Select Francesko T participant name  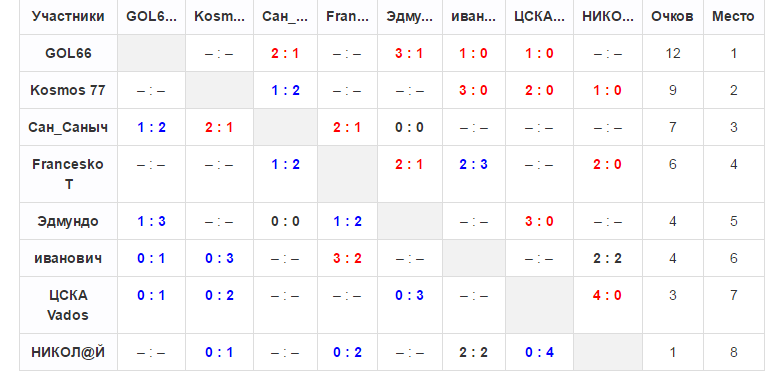tap(68, 174)
